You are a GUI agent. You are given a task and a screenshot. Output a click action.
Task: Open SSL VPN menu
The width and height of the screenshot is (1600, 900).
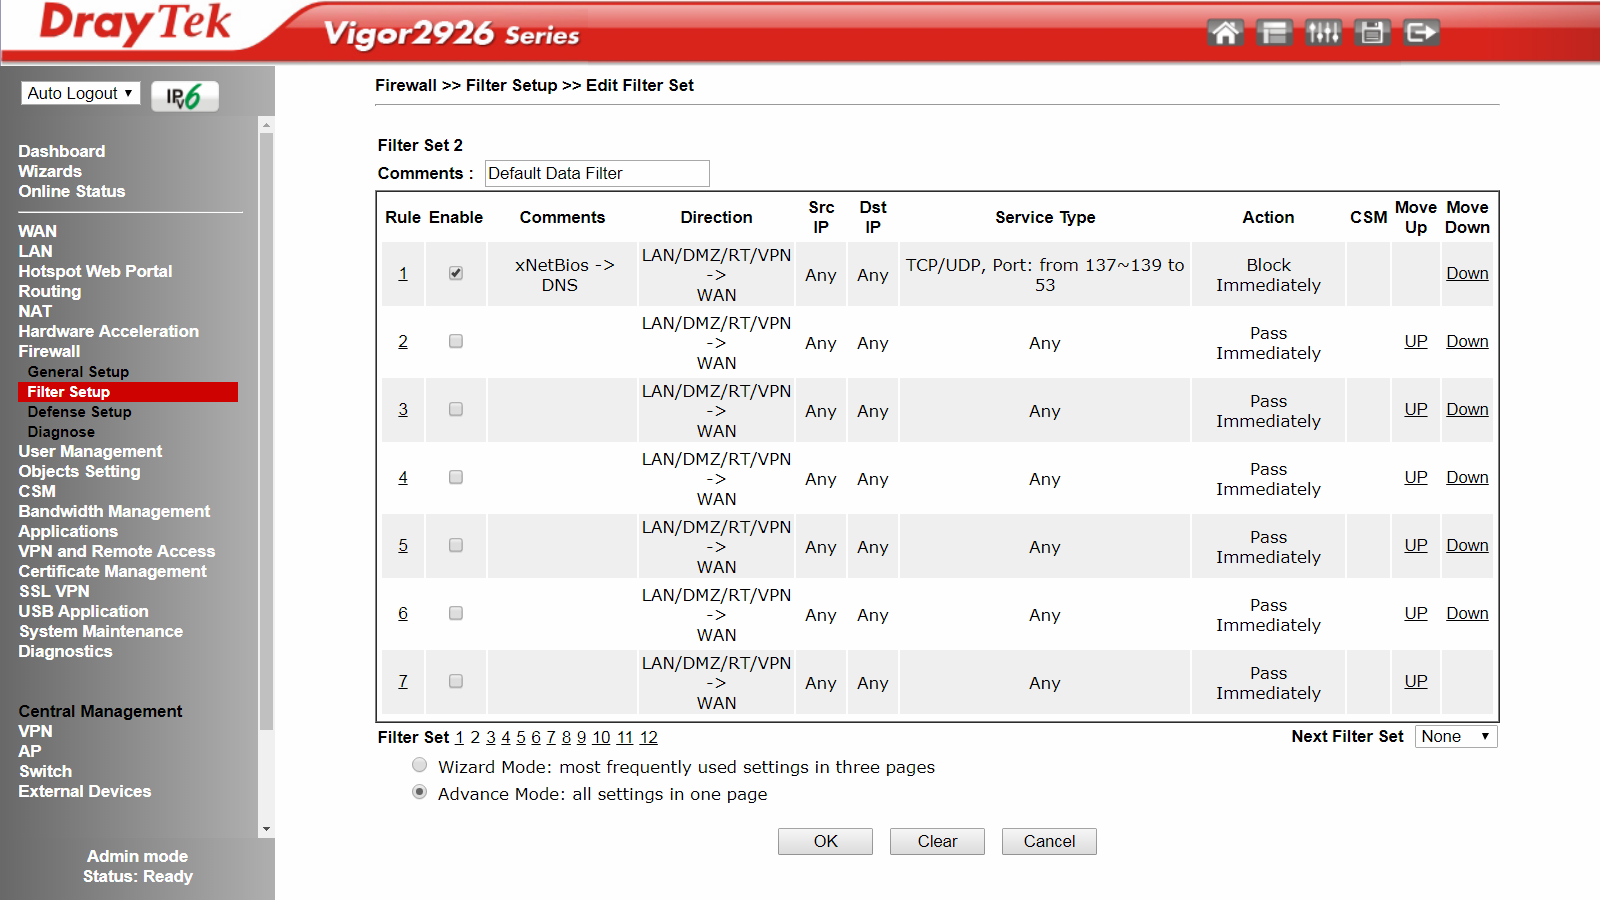[54, 591]
